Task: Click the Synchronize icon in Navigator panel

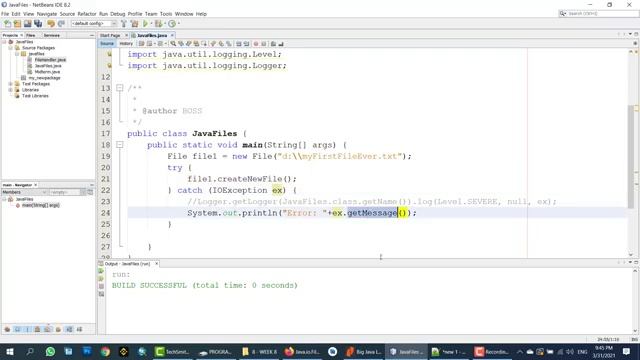Action: 90,192
